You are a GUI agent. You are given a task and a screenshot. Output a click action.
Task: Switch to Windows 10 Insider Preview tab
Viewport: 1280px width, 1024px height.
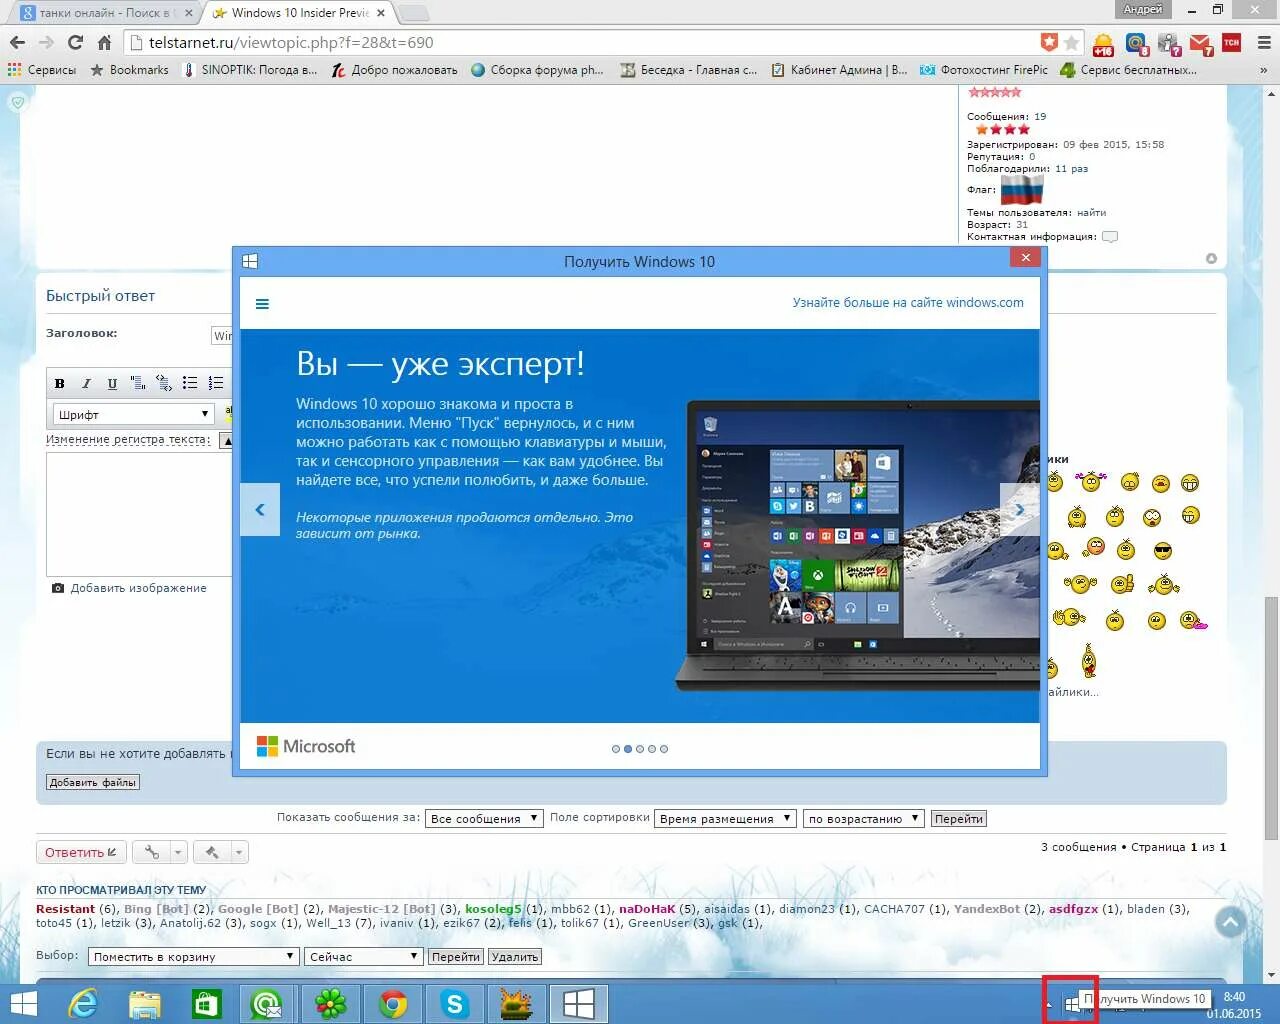[x=298, y=13]
